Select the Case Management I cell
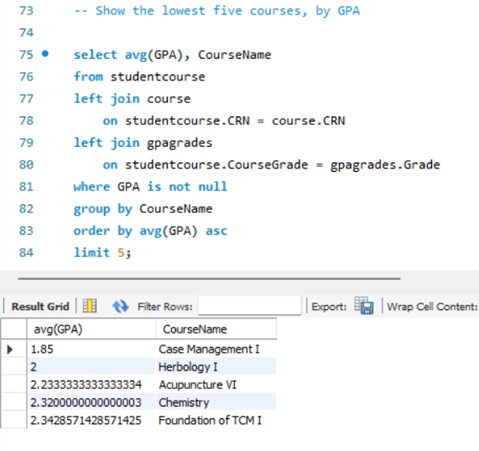479x451 pixels. pyautogui.click(x=216, y=349)
